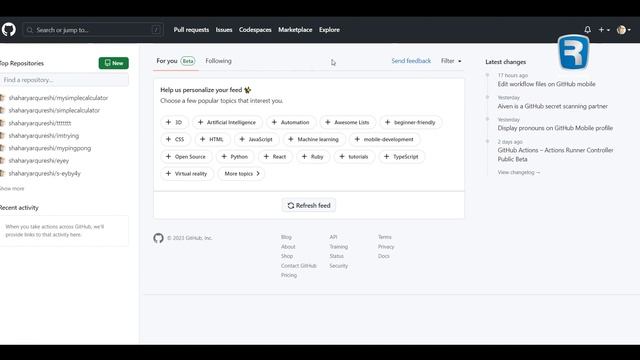Screen dimensions: 640x360
Task: Add the Automation topic
Action: tap(291, 122)
